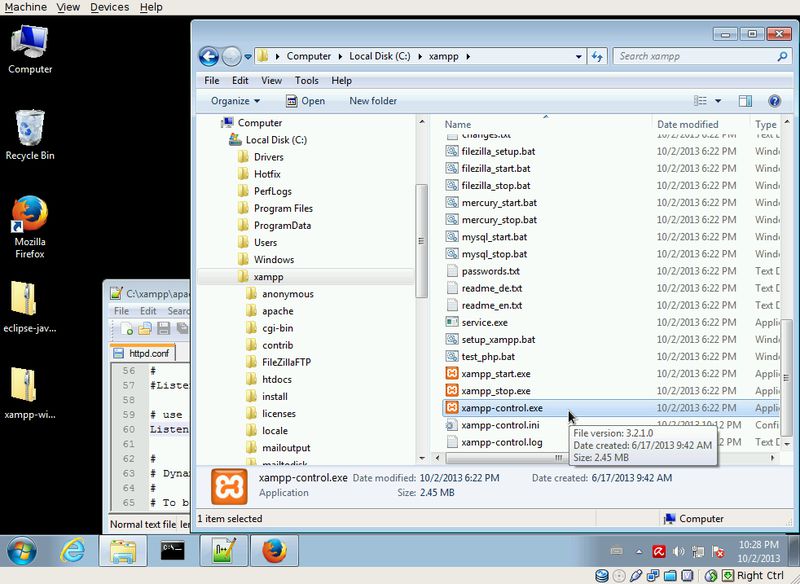
Task: Expand the change view options dropdown arrow
Action: pyautogui.click(x=719, y=101)
